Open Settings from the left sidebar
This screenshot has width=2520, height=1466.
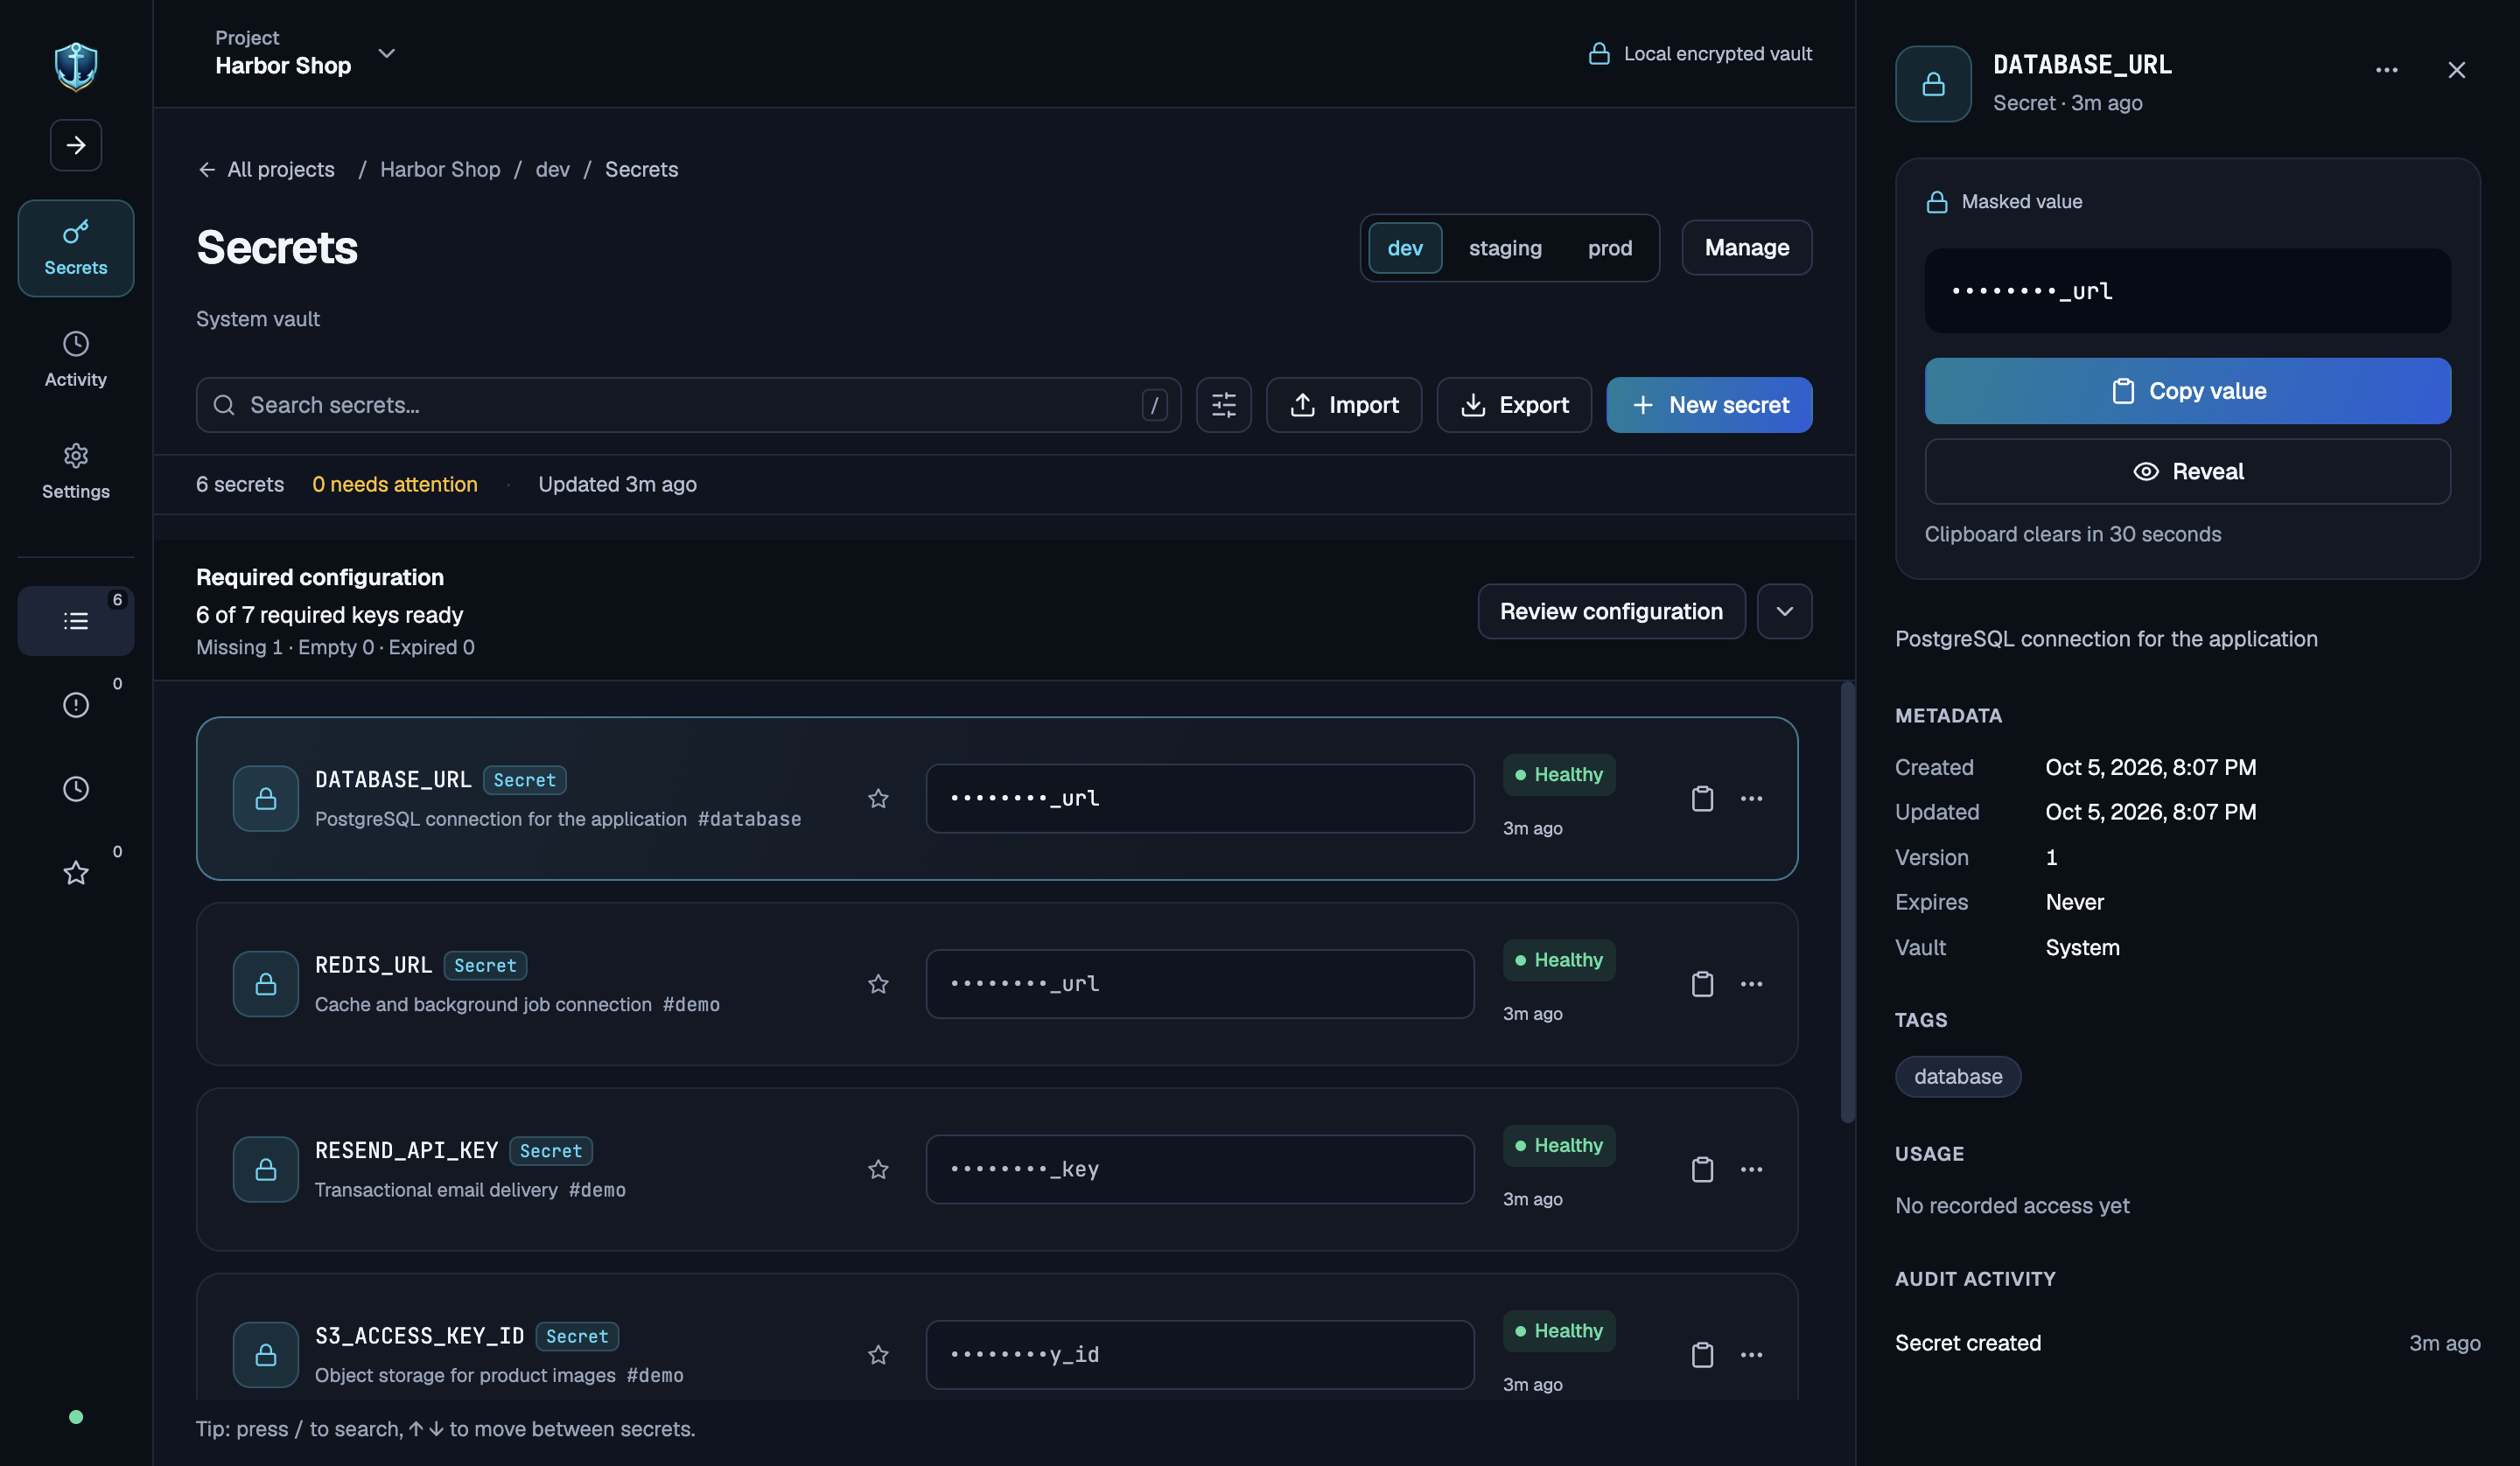pyautogui.click(x=76, y=472)
